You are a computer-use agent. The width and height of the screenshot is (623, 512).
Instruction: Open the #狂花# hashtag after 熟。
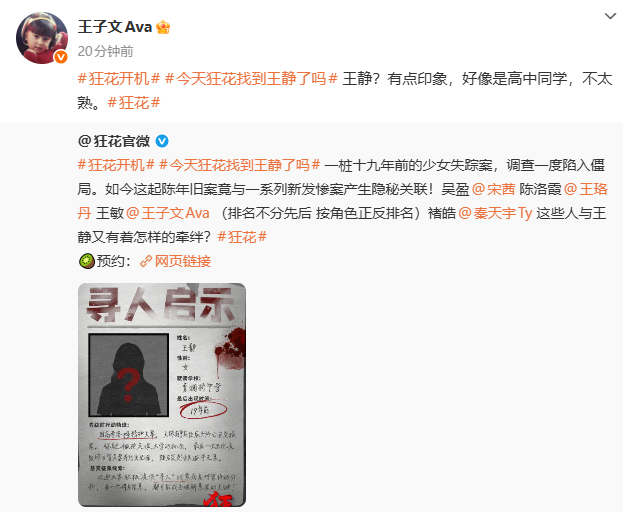click(x=134, y=103)
